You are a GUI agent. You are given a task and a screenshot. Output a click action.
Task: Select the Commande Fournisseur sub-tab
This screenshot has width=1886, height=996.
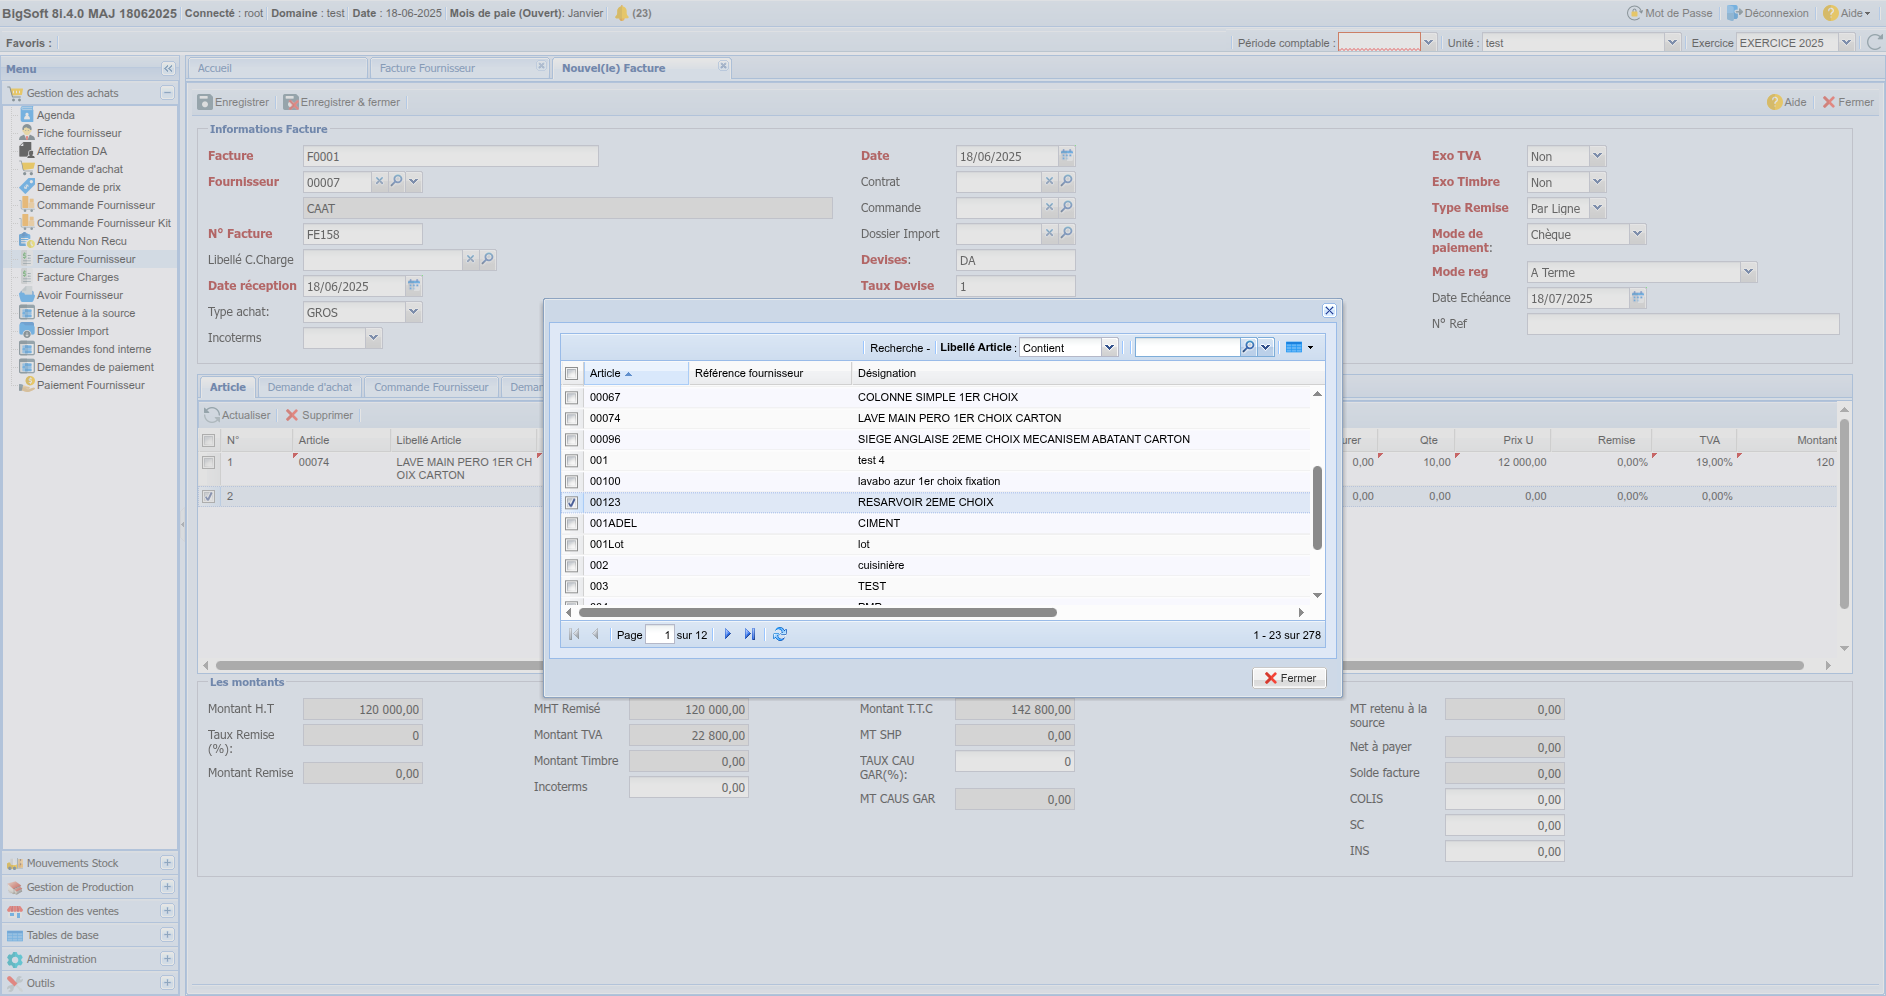pos(431,387)
